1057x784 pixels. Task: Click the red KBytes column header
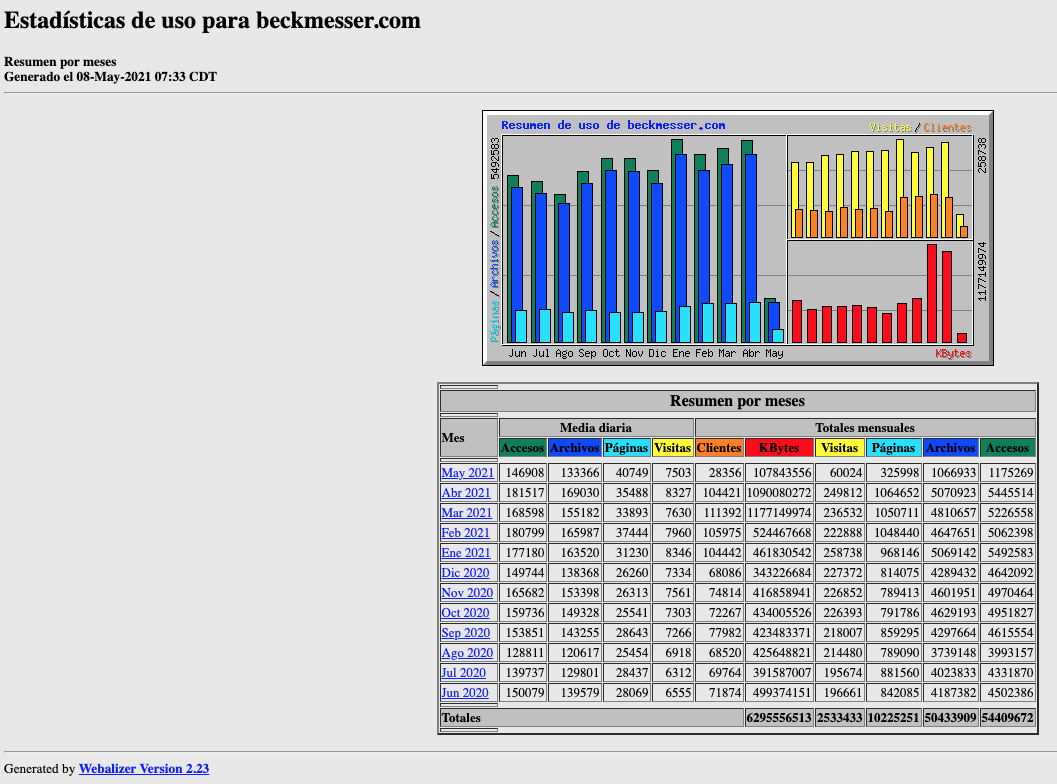coord(778,448)
